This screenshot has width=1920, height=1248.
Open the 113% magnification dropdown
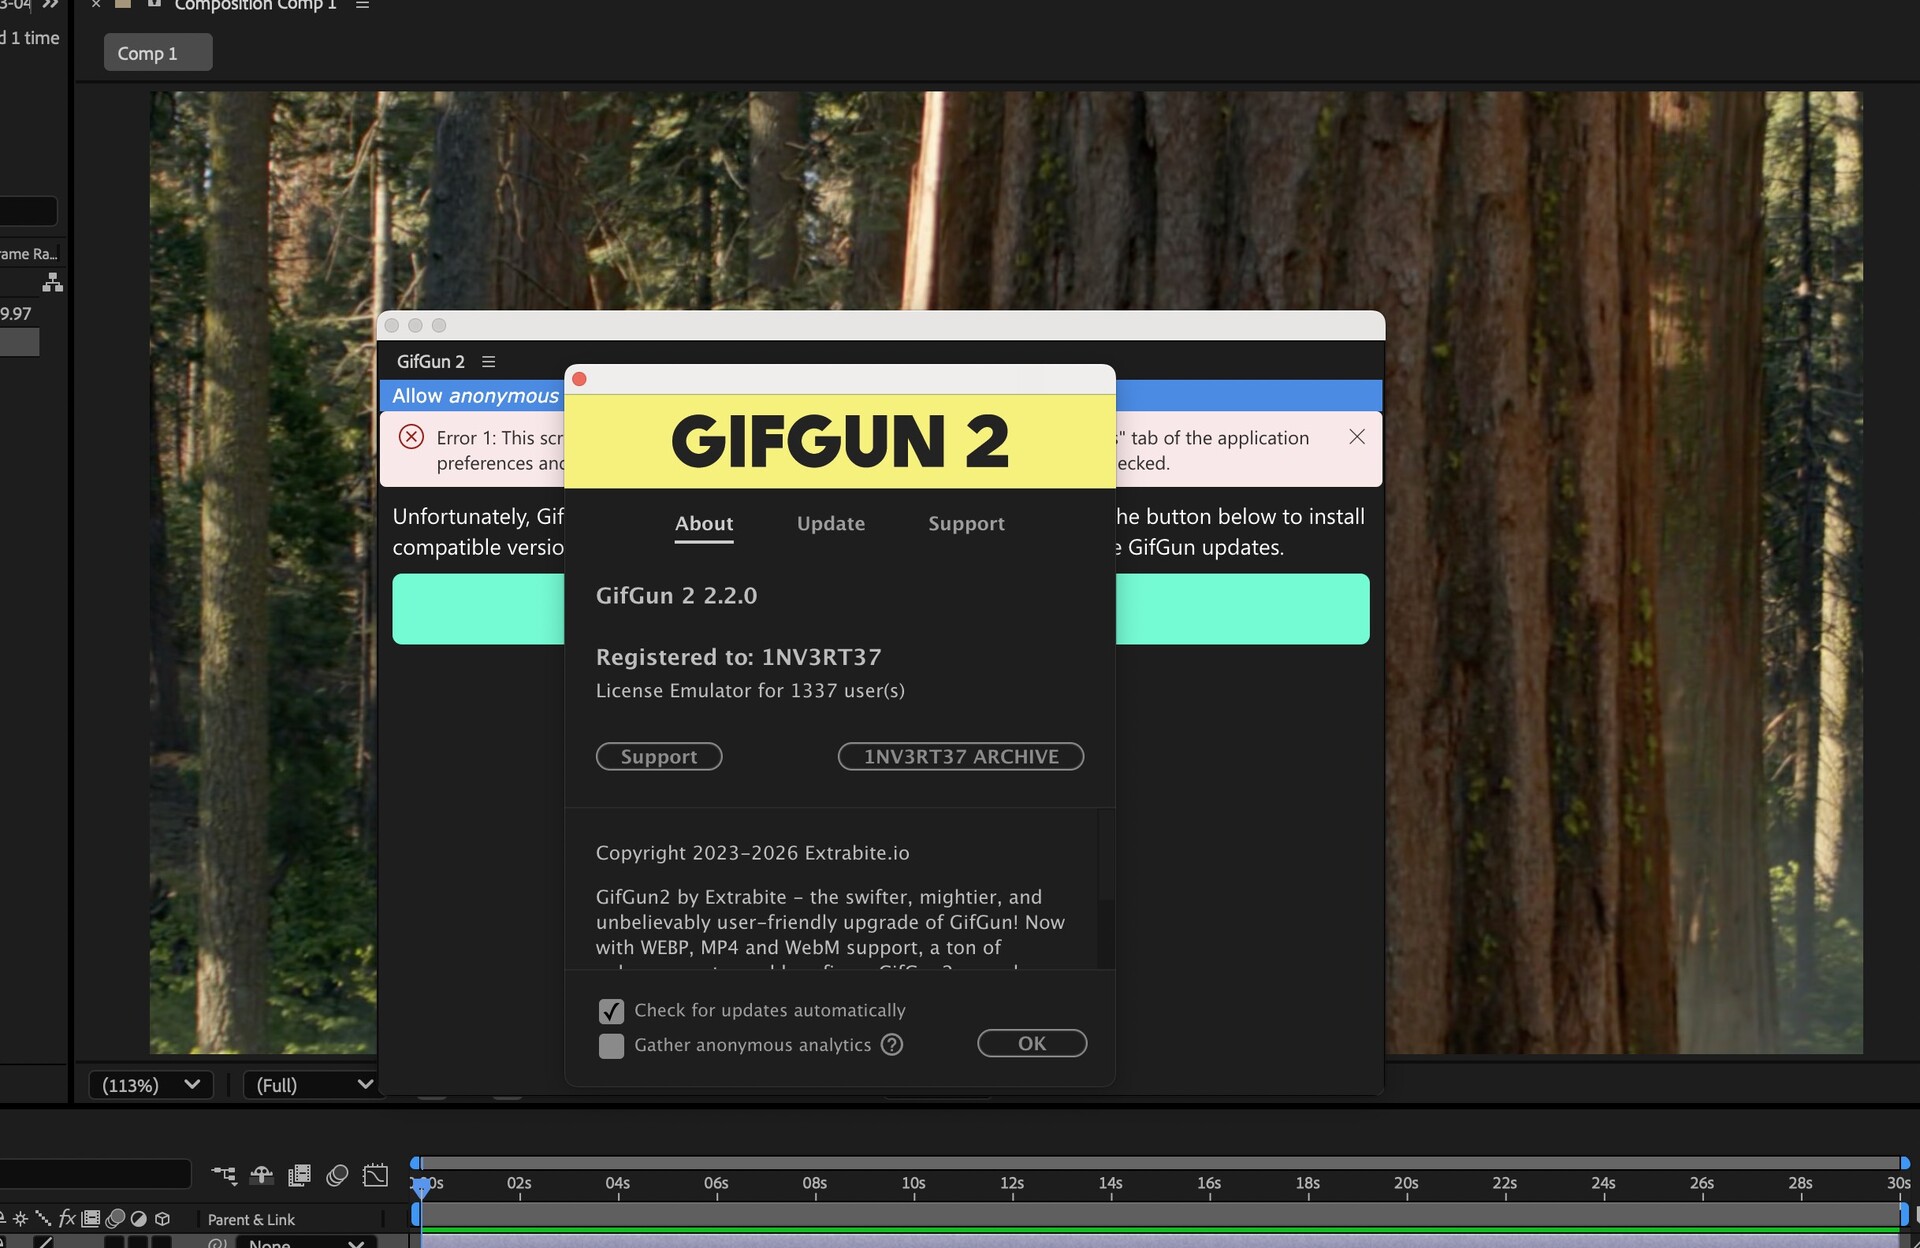pyautogui.click(x=151, y=1085)
